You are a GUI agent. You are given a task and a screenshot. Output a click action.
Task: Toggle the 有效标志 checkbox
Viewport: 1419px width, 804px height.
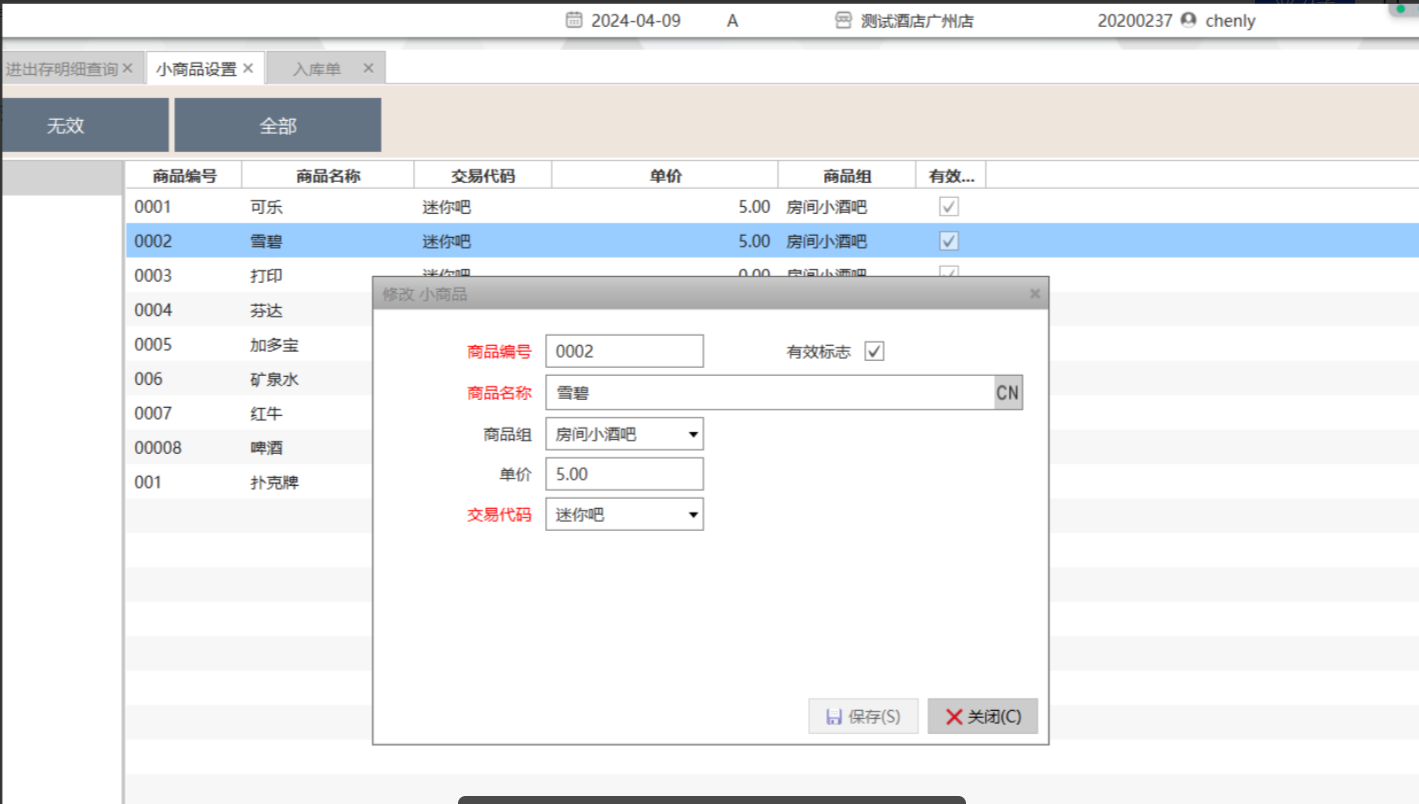coord(874,352)
